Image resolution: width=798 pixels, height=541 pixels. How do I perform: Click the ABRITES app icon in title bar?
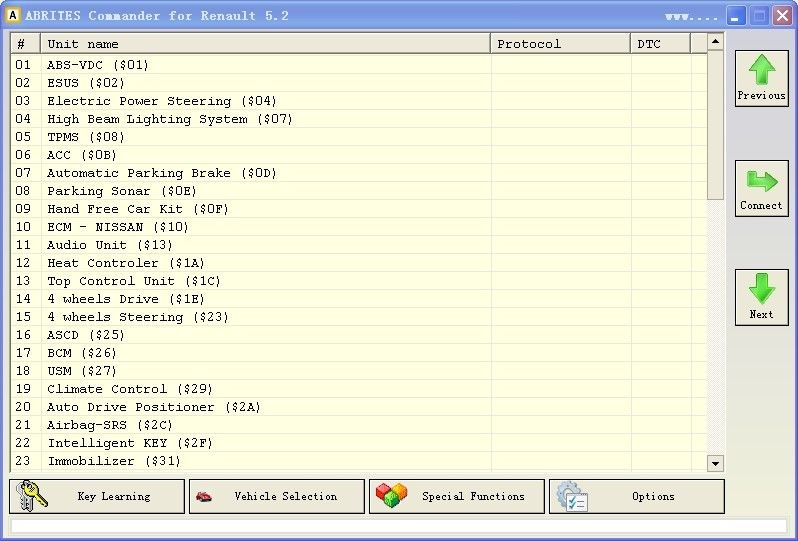pos(13,15)
